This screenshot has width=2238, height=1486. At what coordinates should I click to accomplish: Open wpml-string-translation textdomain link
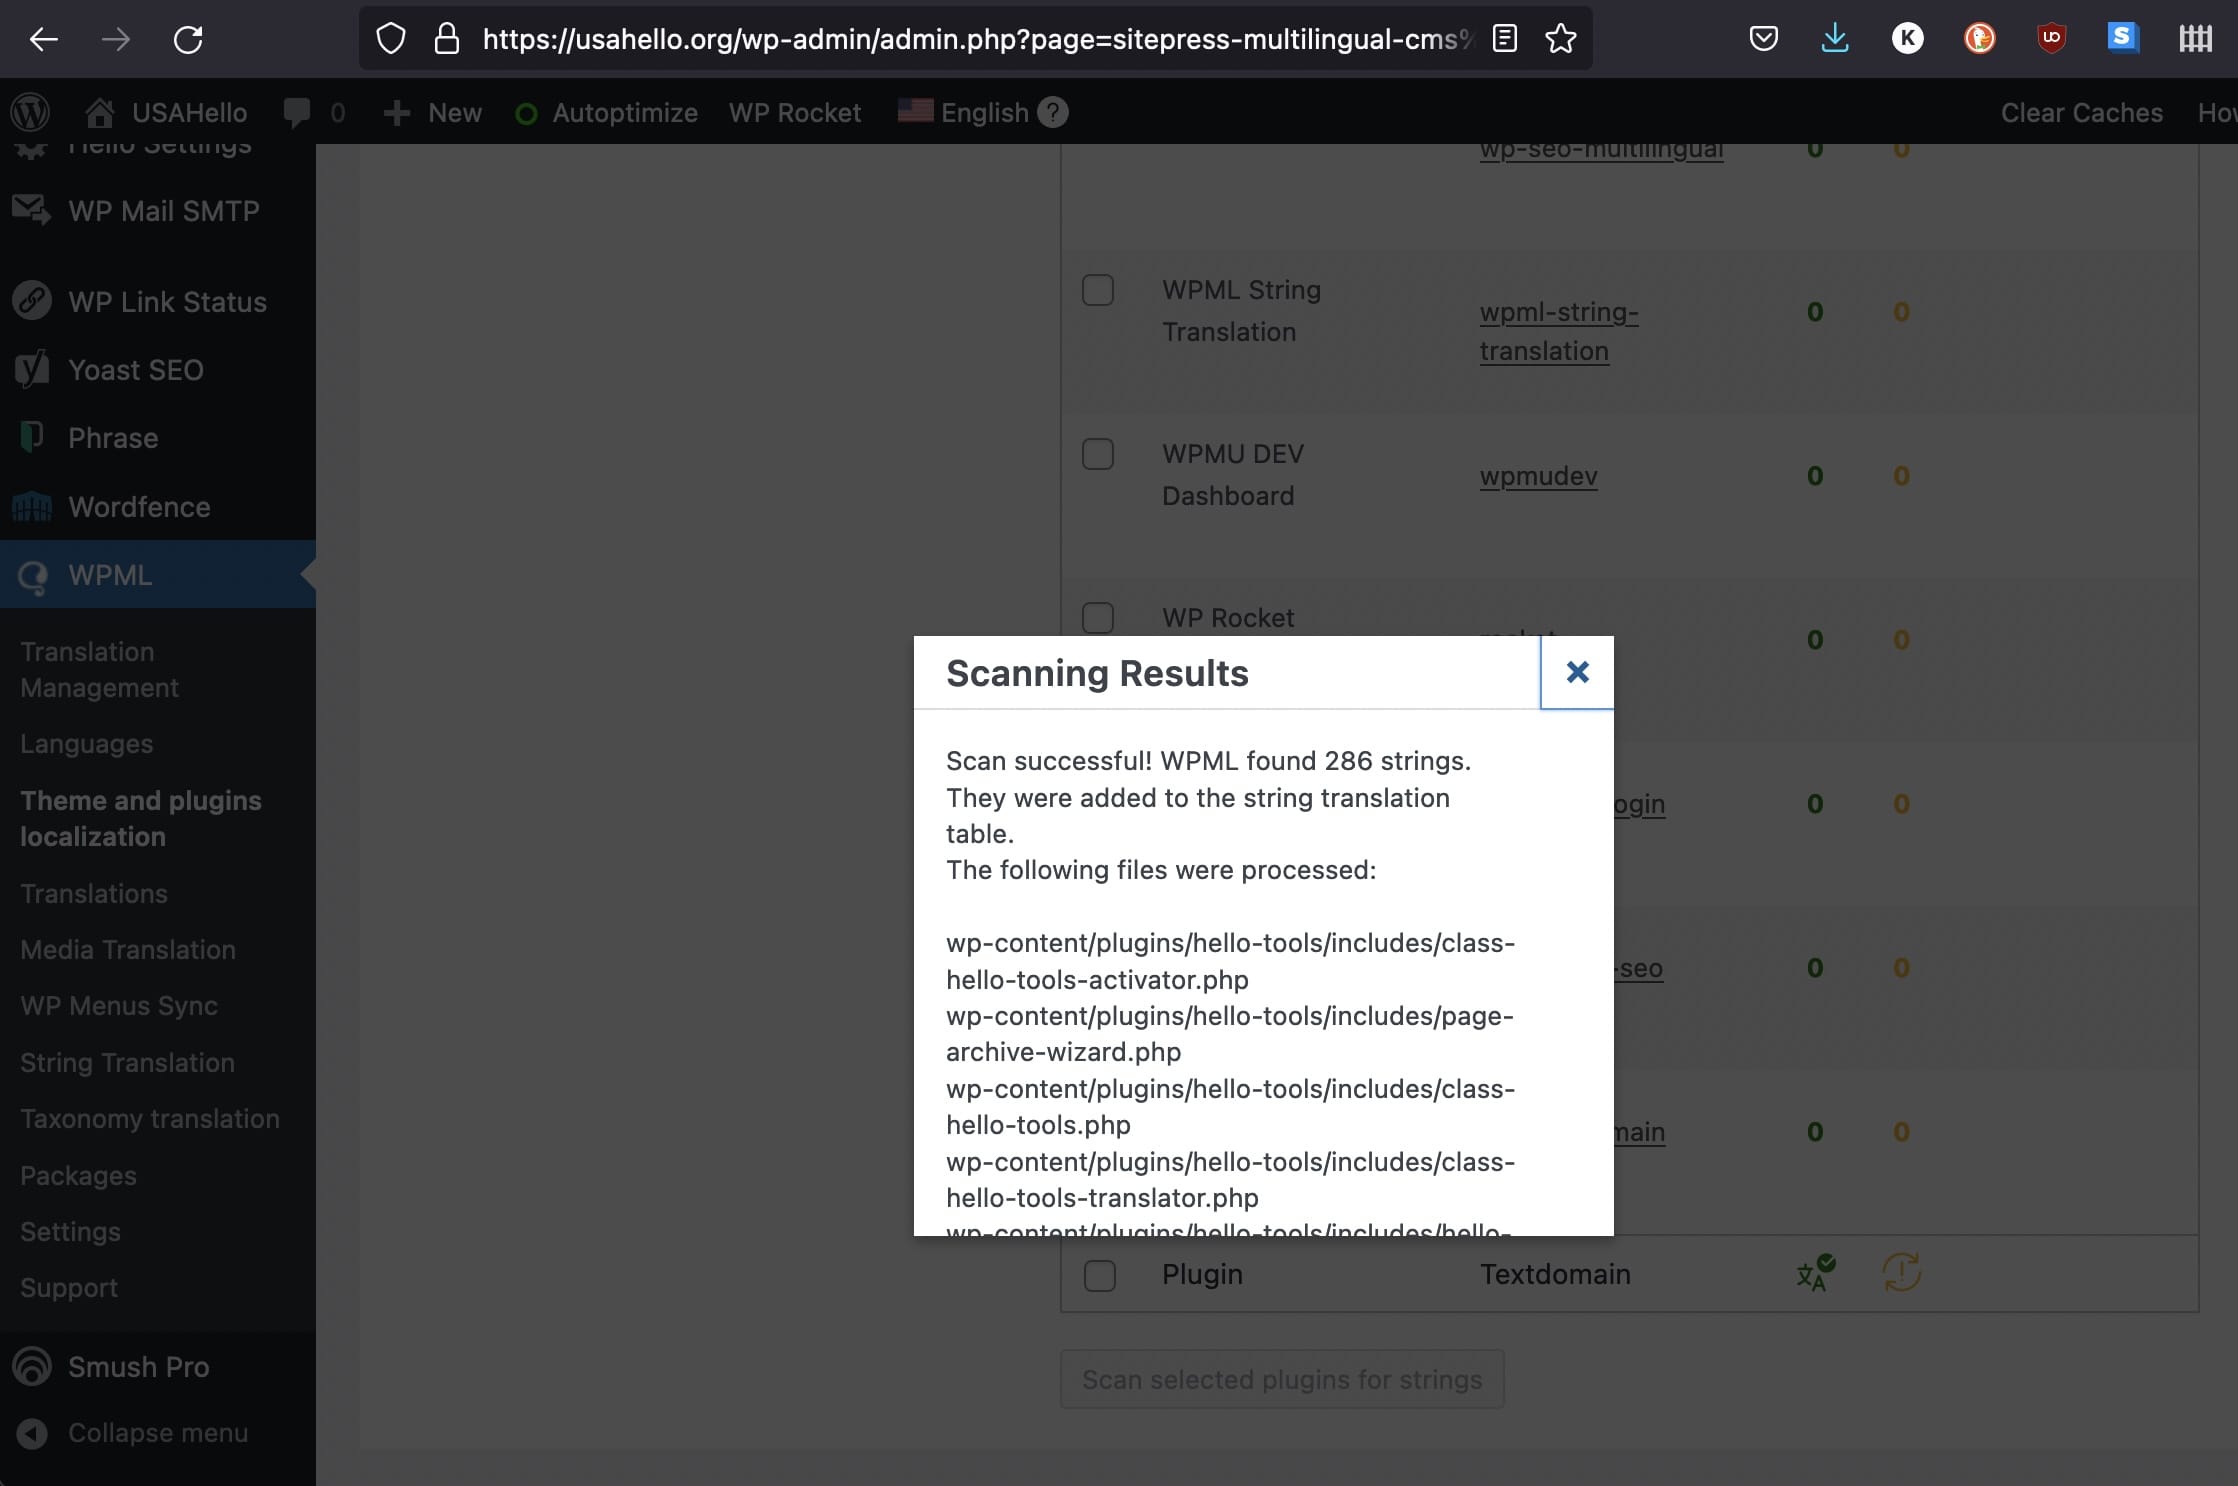(x=1559, y=331)
